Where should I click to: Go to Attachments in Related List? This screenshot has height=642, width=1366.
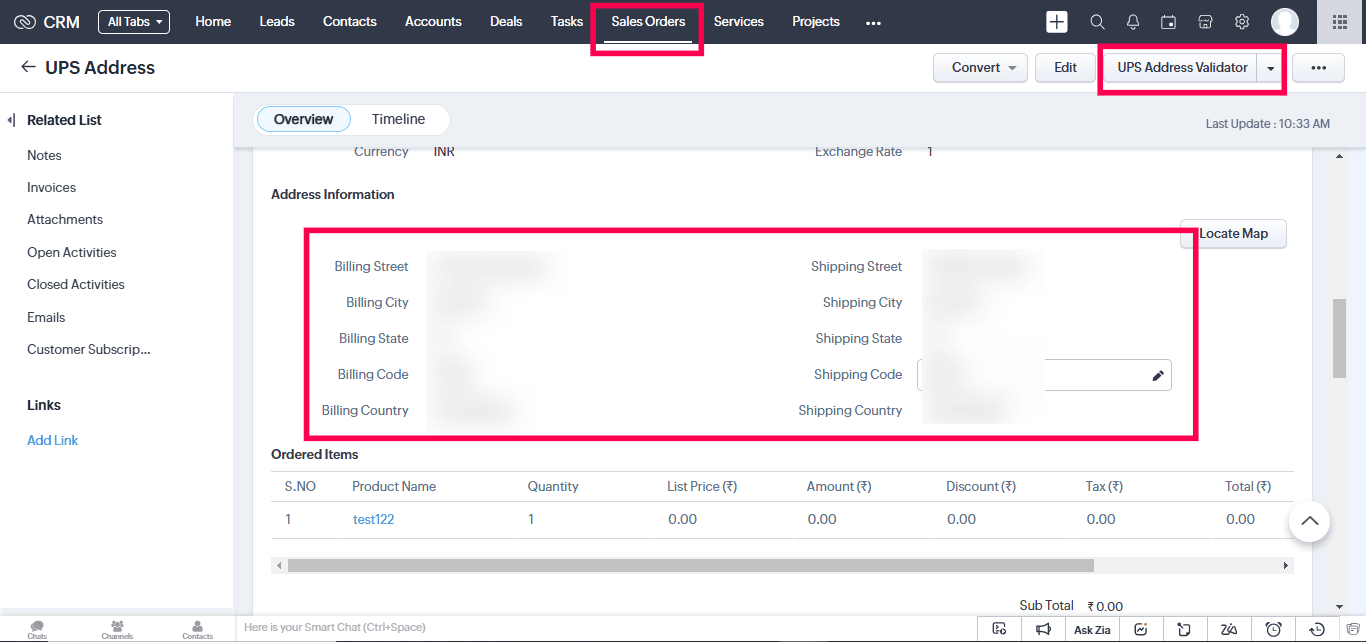65,219
